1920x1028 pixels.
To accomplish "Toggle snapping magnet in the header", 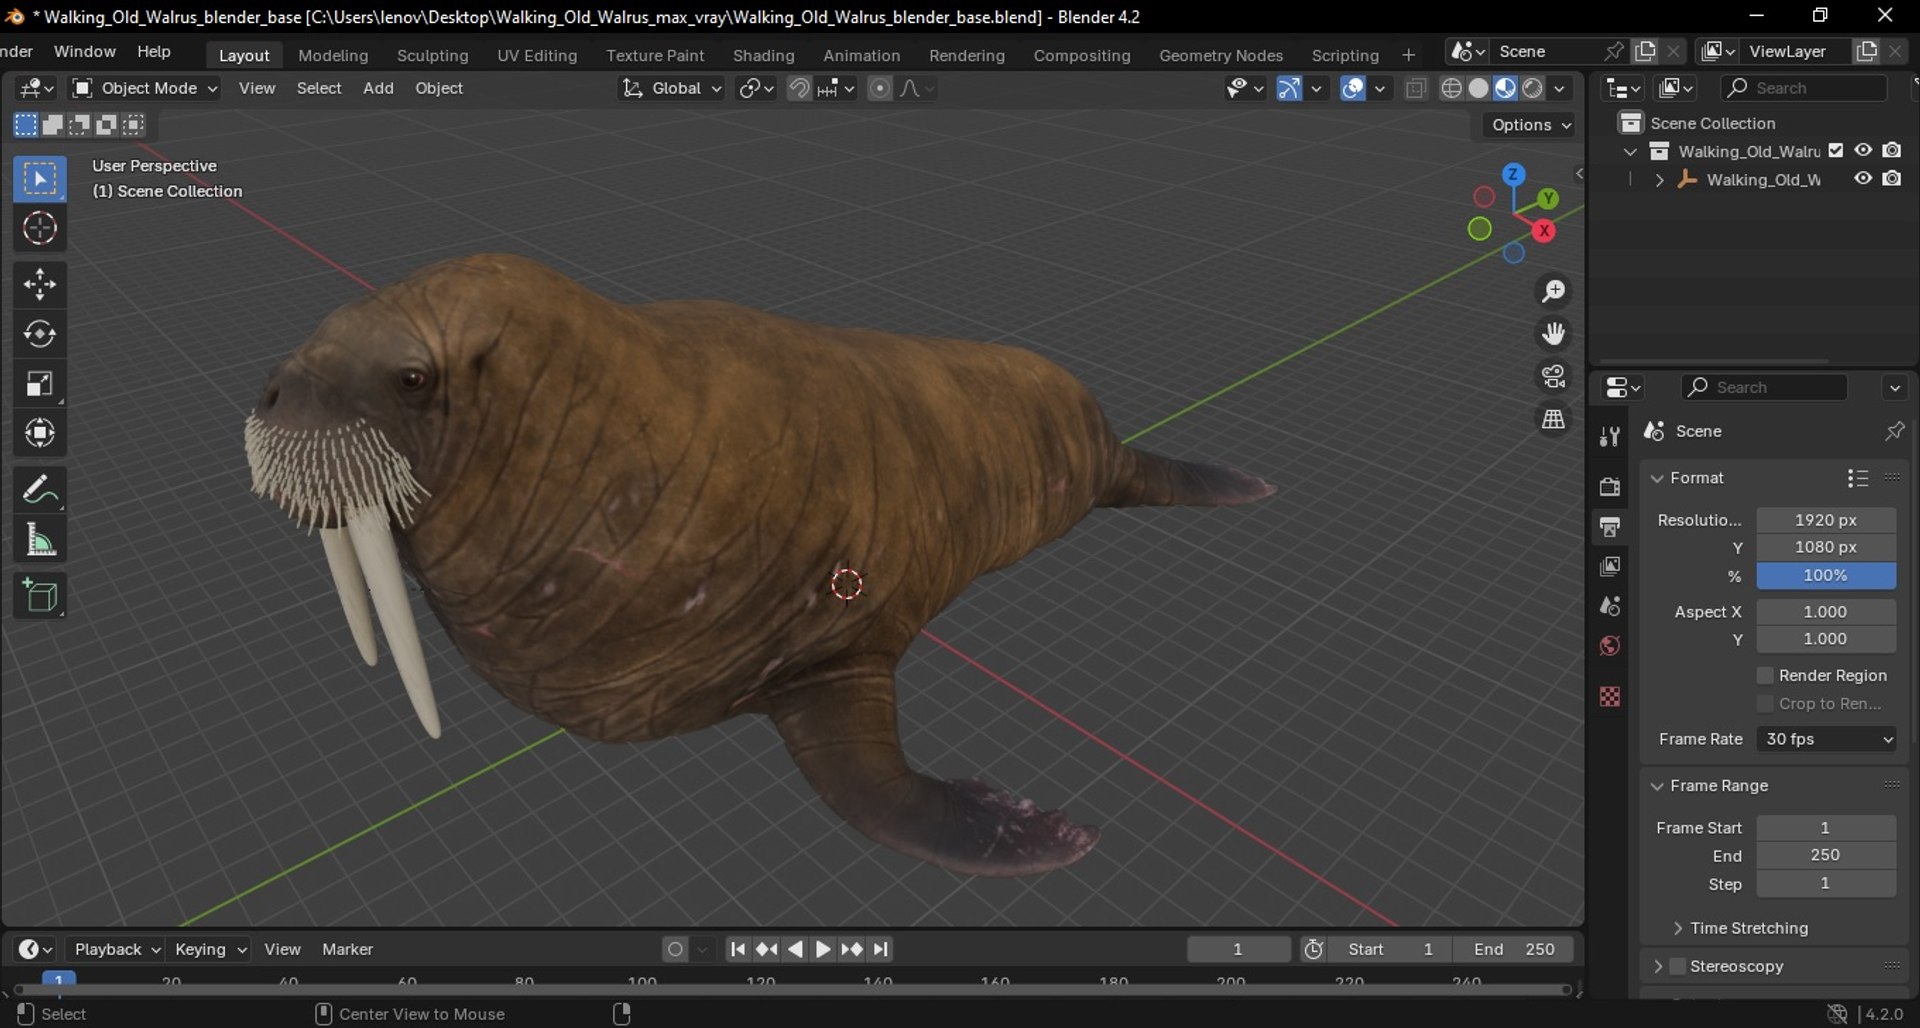I will (799, 88).
